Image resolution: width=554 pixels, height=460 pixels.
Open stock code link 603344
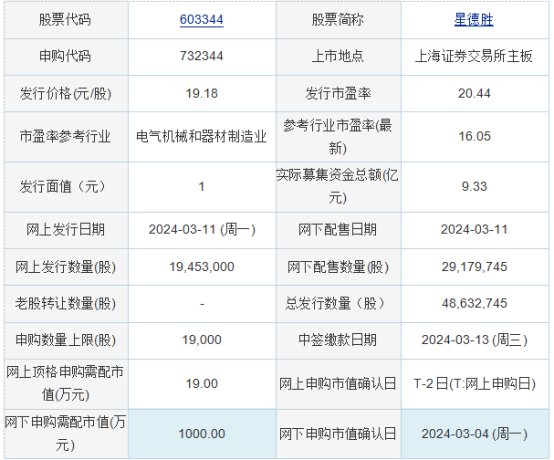201,19
